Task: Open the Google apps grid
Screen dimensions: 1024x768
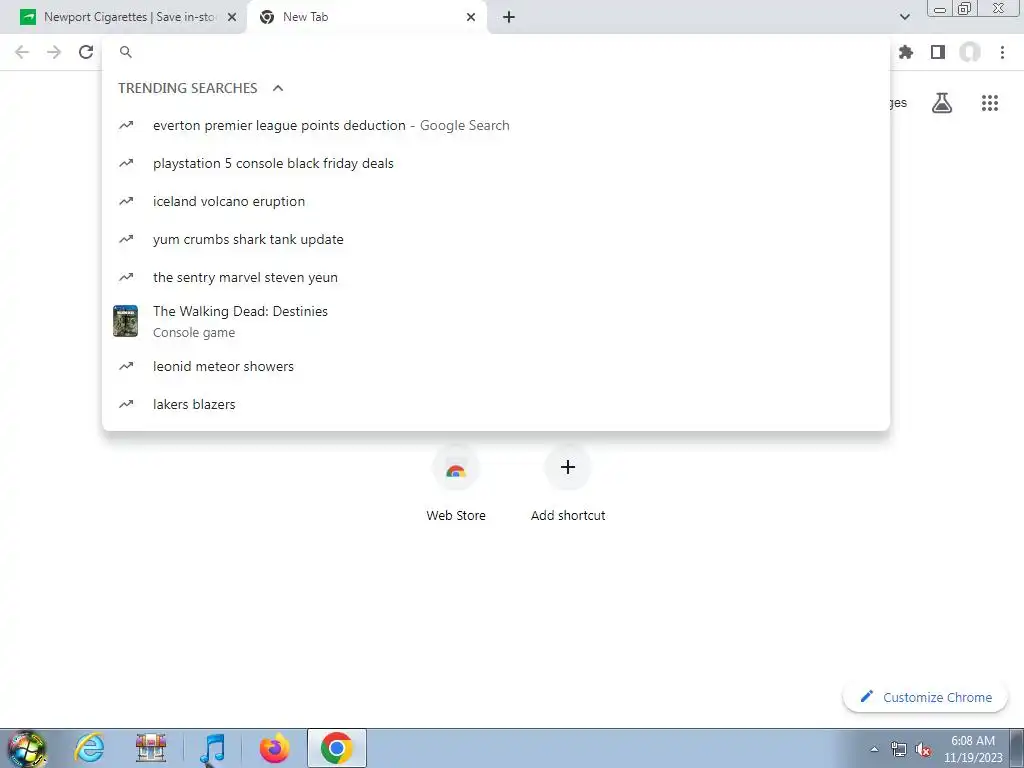Action: [x=990, y=103]
